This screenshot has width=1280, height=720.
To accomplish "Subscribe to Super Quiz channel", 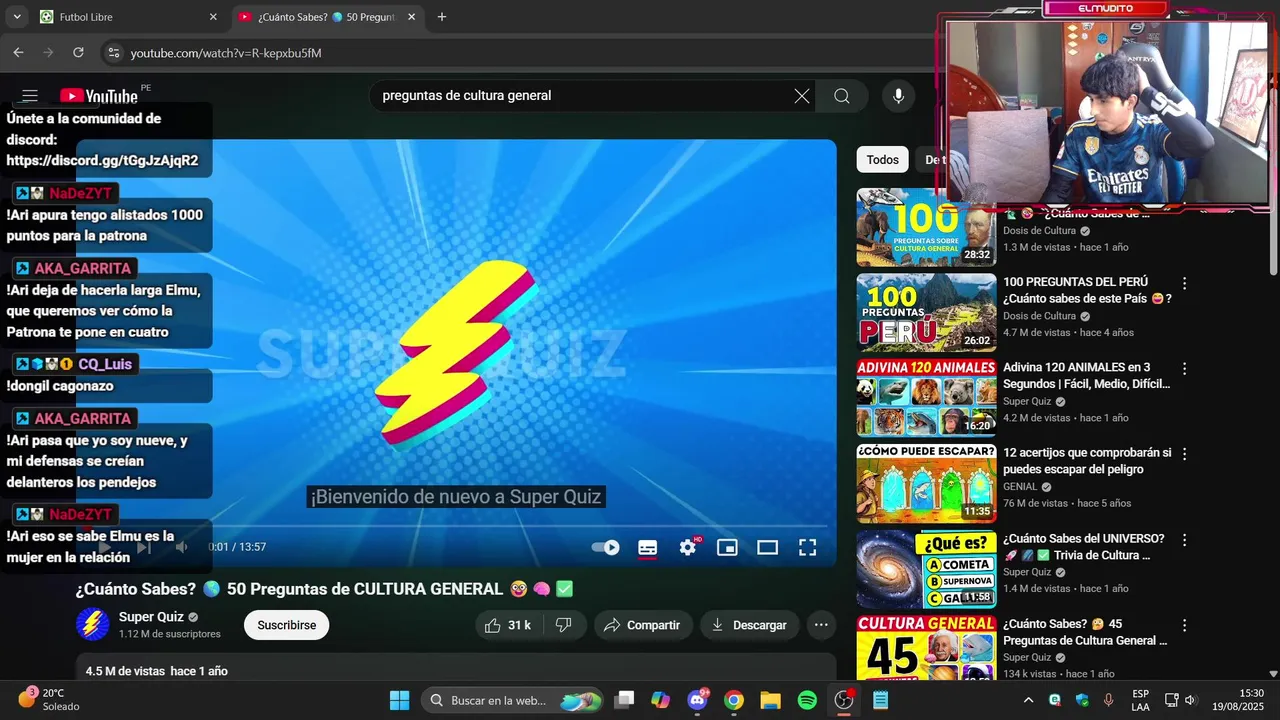I will pos(286,625).
